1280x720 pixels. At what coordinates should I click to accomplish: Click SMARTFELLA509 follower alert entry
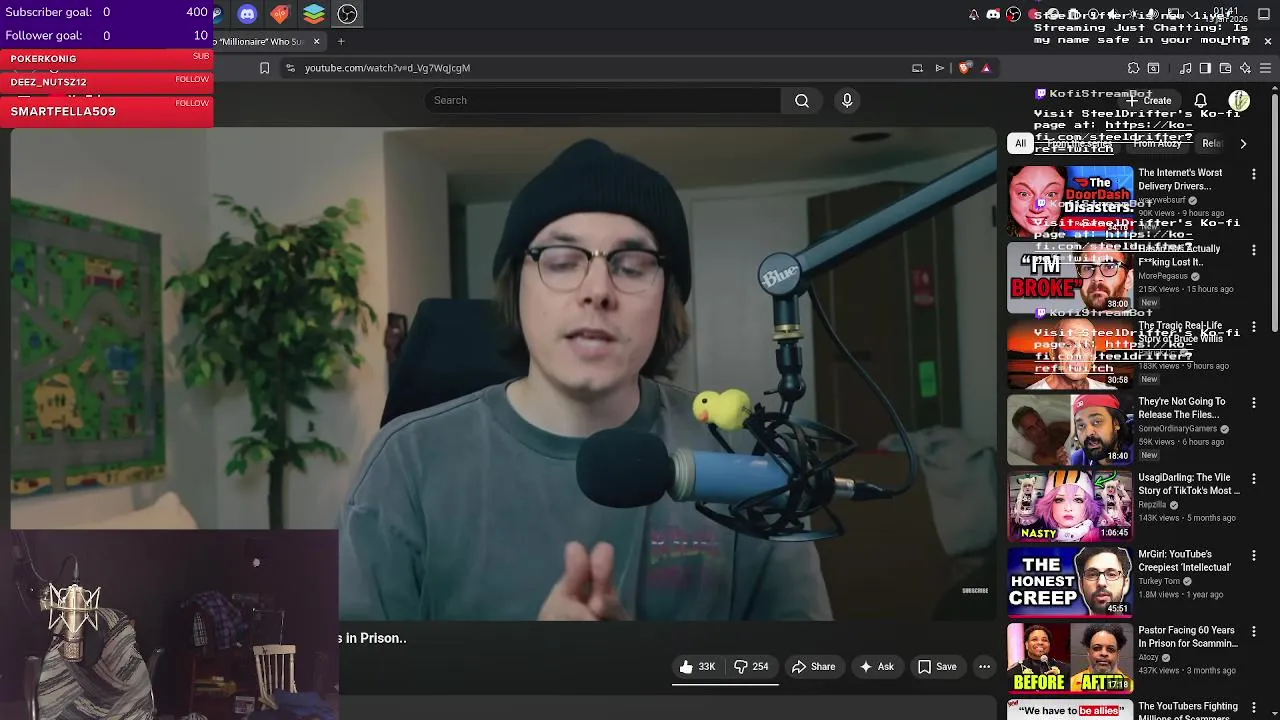[106, 111]
